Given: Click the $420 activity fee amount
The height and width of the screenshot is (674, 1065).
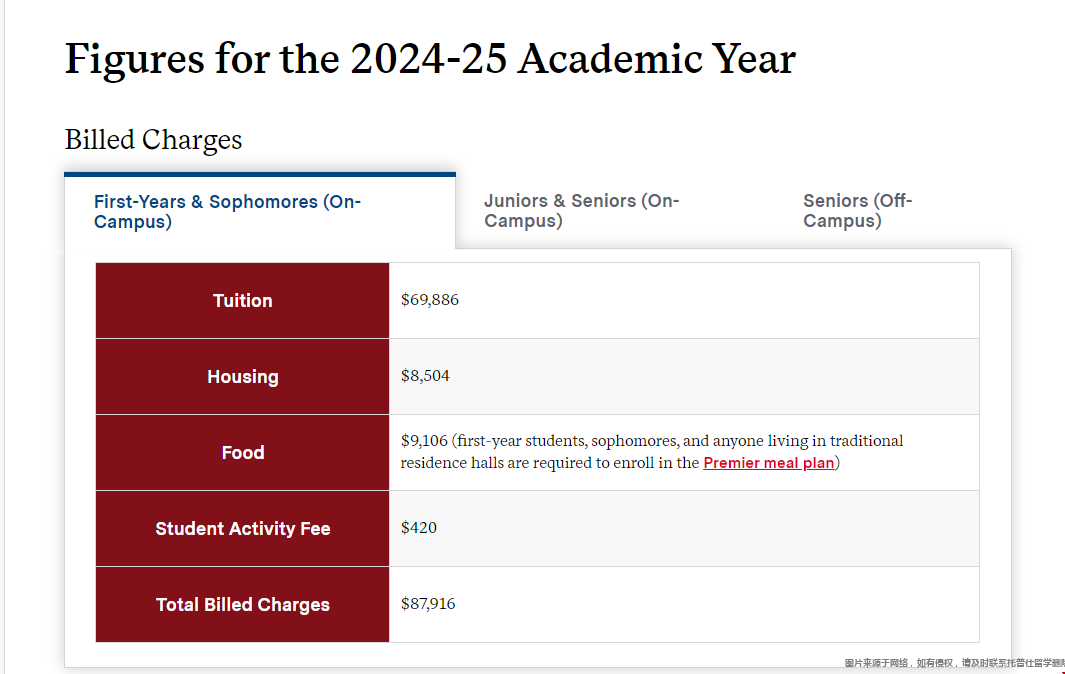Looking at the screenshot, I should coord(419,528).
